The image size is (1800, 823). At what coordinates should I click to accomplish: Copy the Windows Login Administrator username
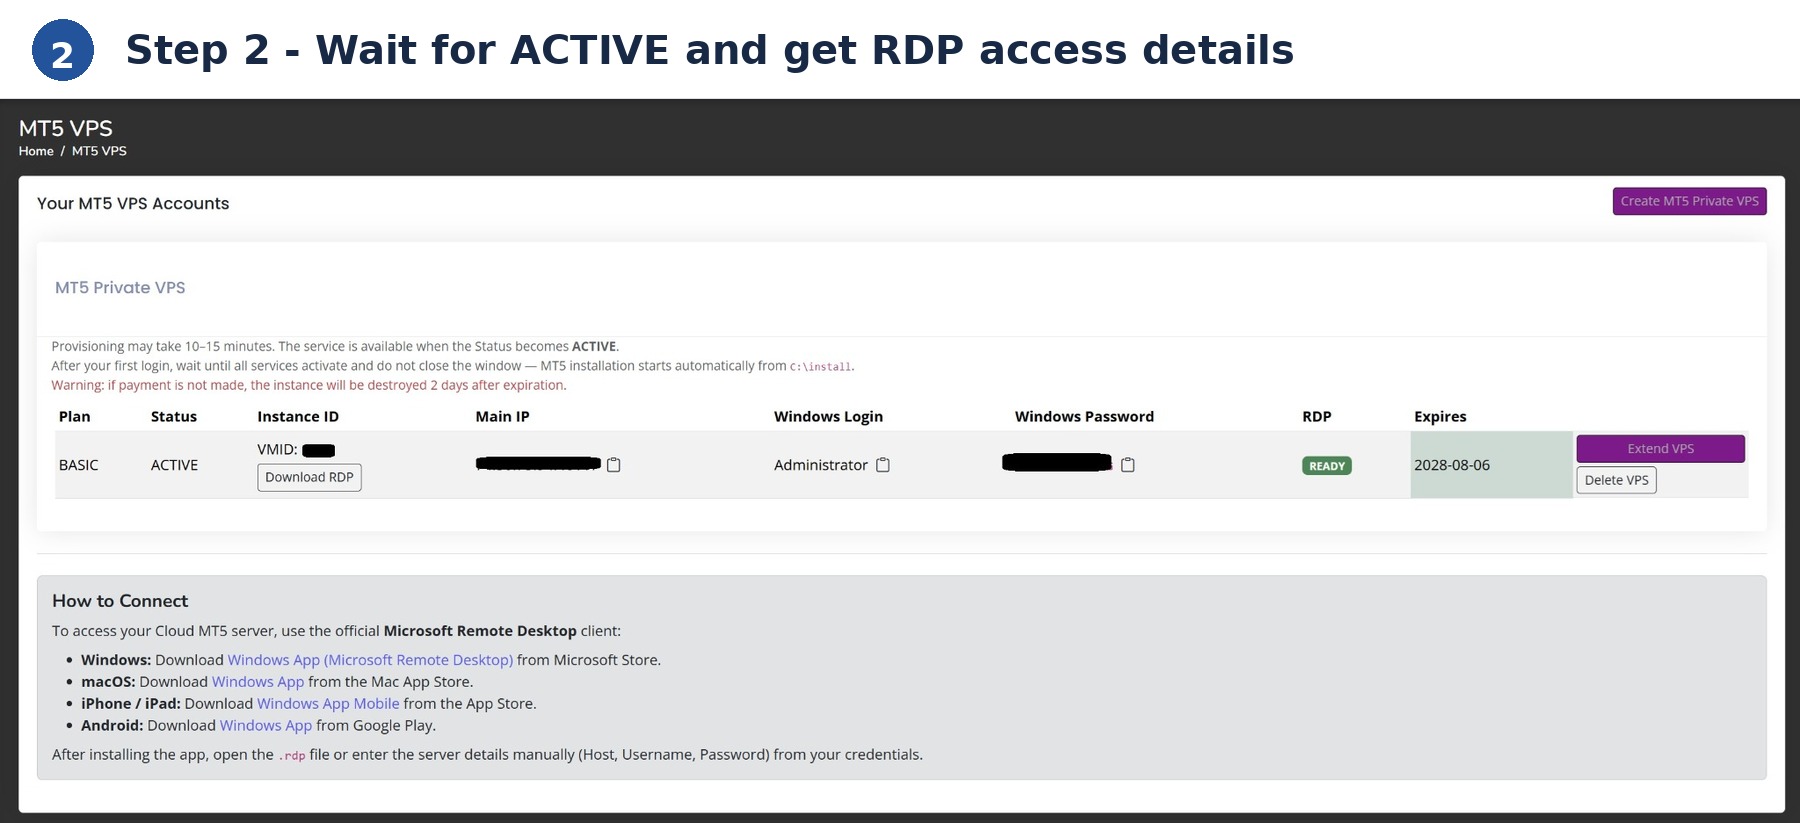883,465
